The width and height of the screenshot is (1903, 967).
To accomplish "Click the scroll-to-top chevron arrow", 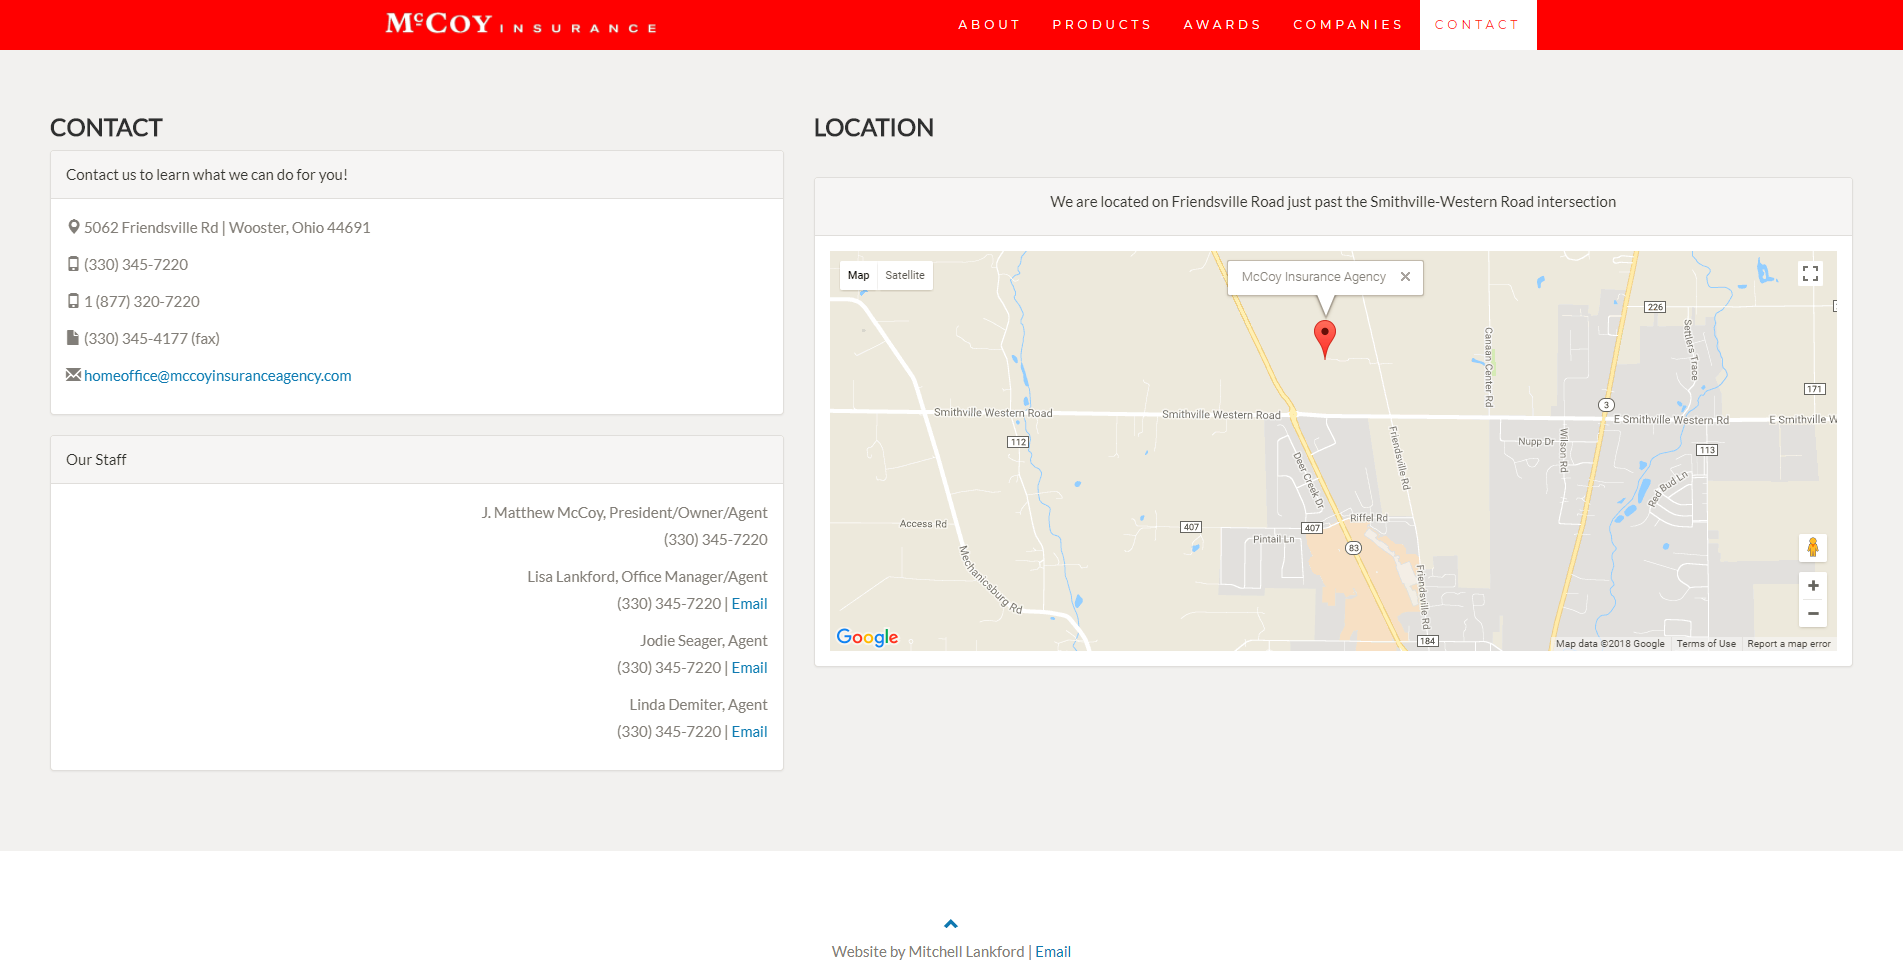I will point(951,924).
